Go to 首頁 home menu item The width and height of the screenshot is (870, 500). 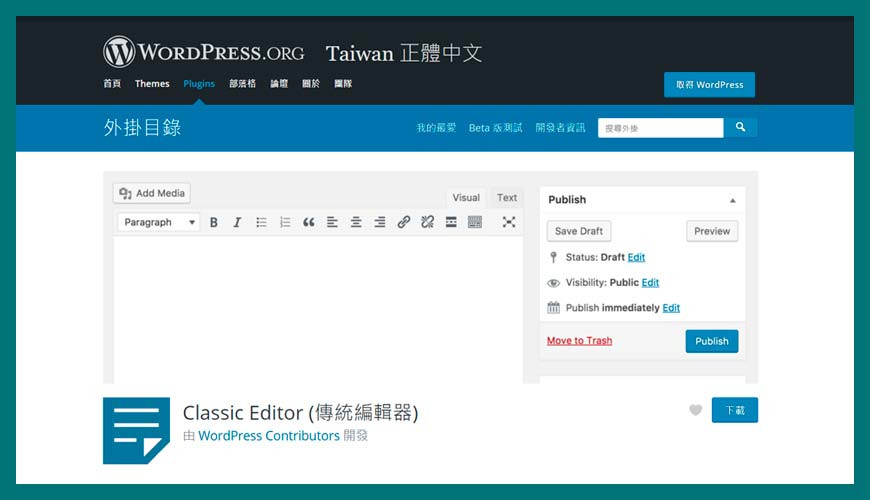(112, 84)
